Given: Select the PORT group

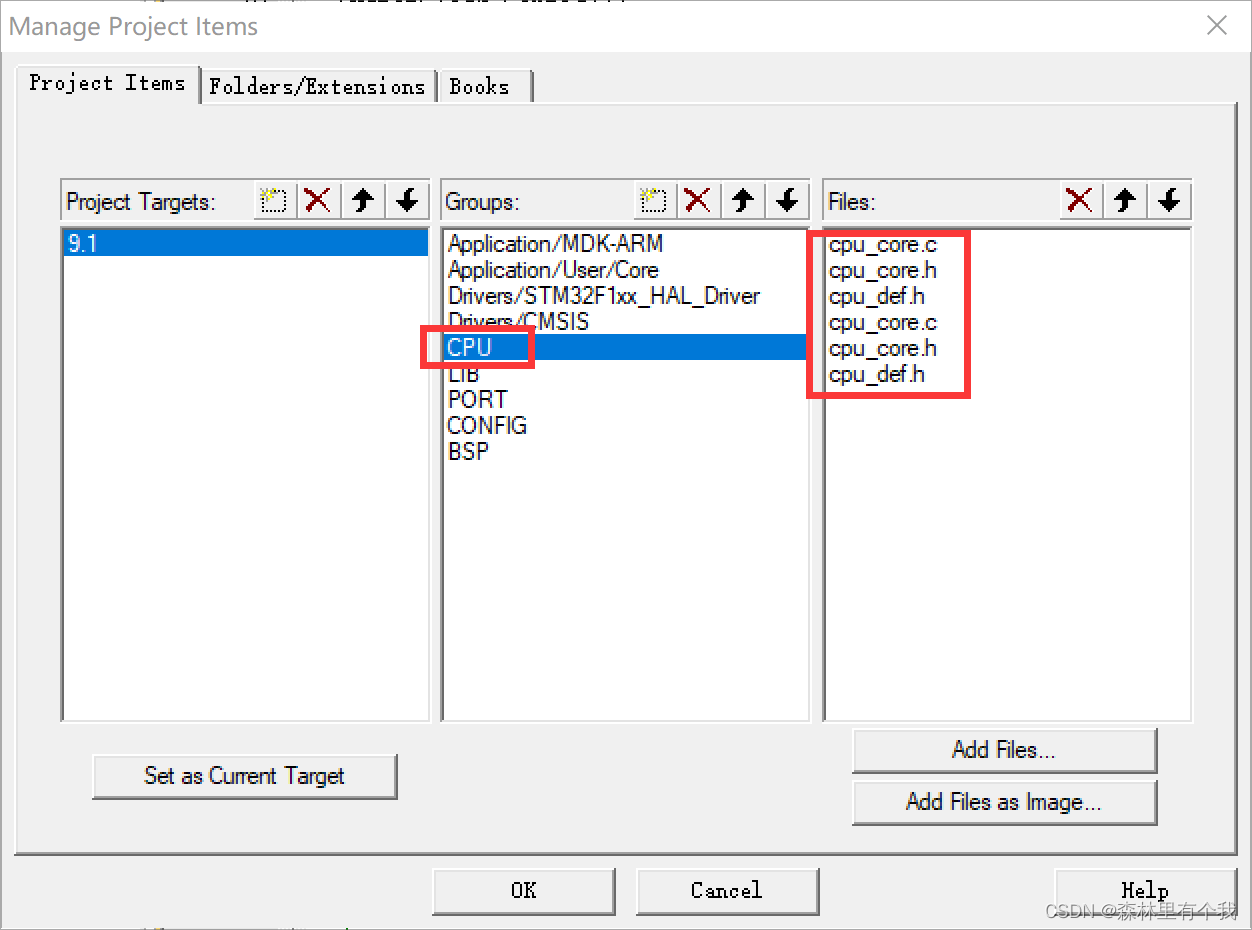Looking at the screenshot, I should click(x=625, y=399).
